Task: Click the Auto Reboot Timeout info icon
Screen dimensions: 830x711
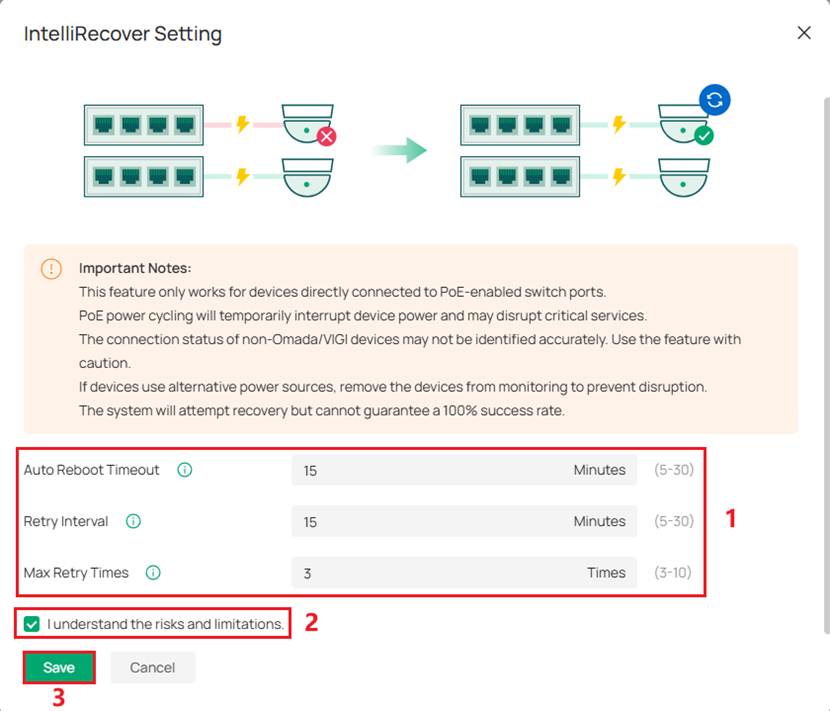Action: tap(184, 470)
